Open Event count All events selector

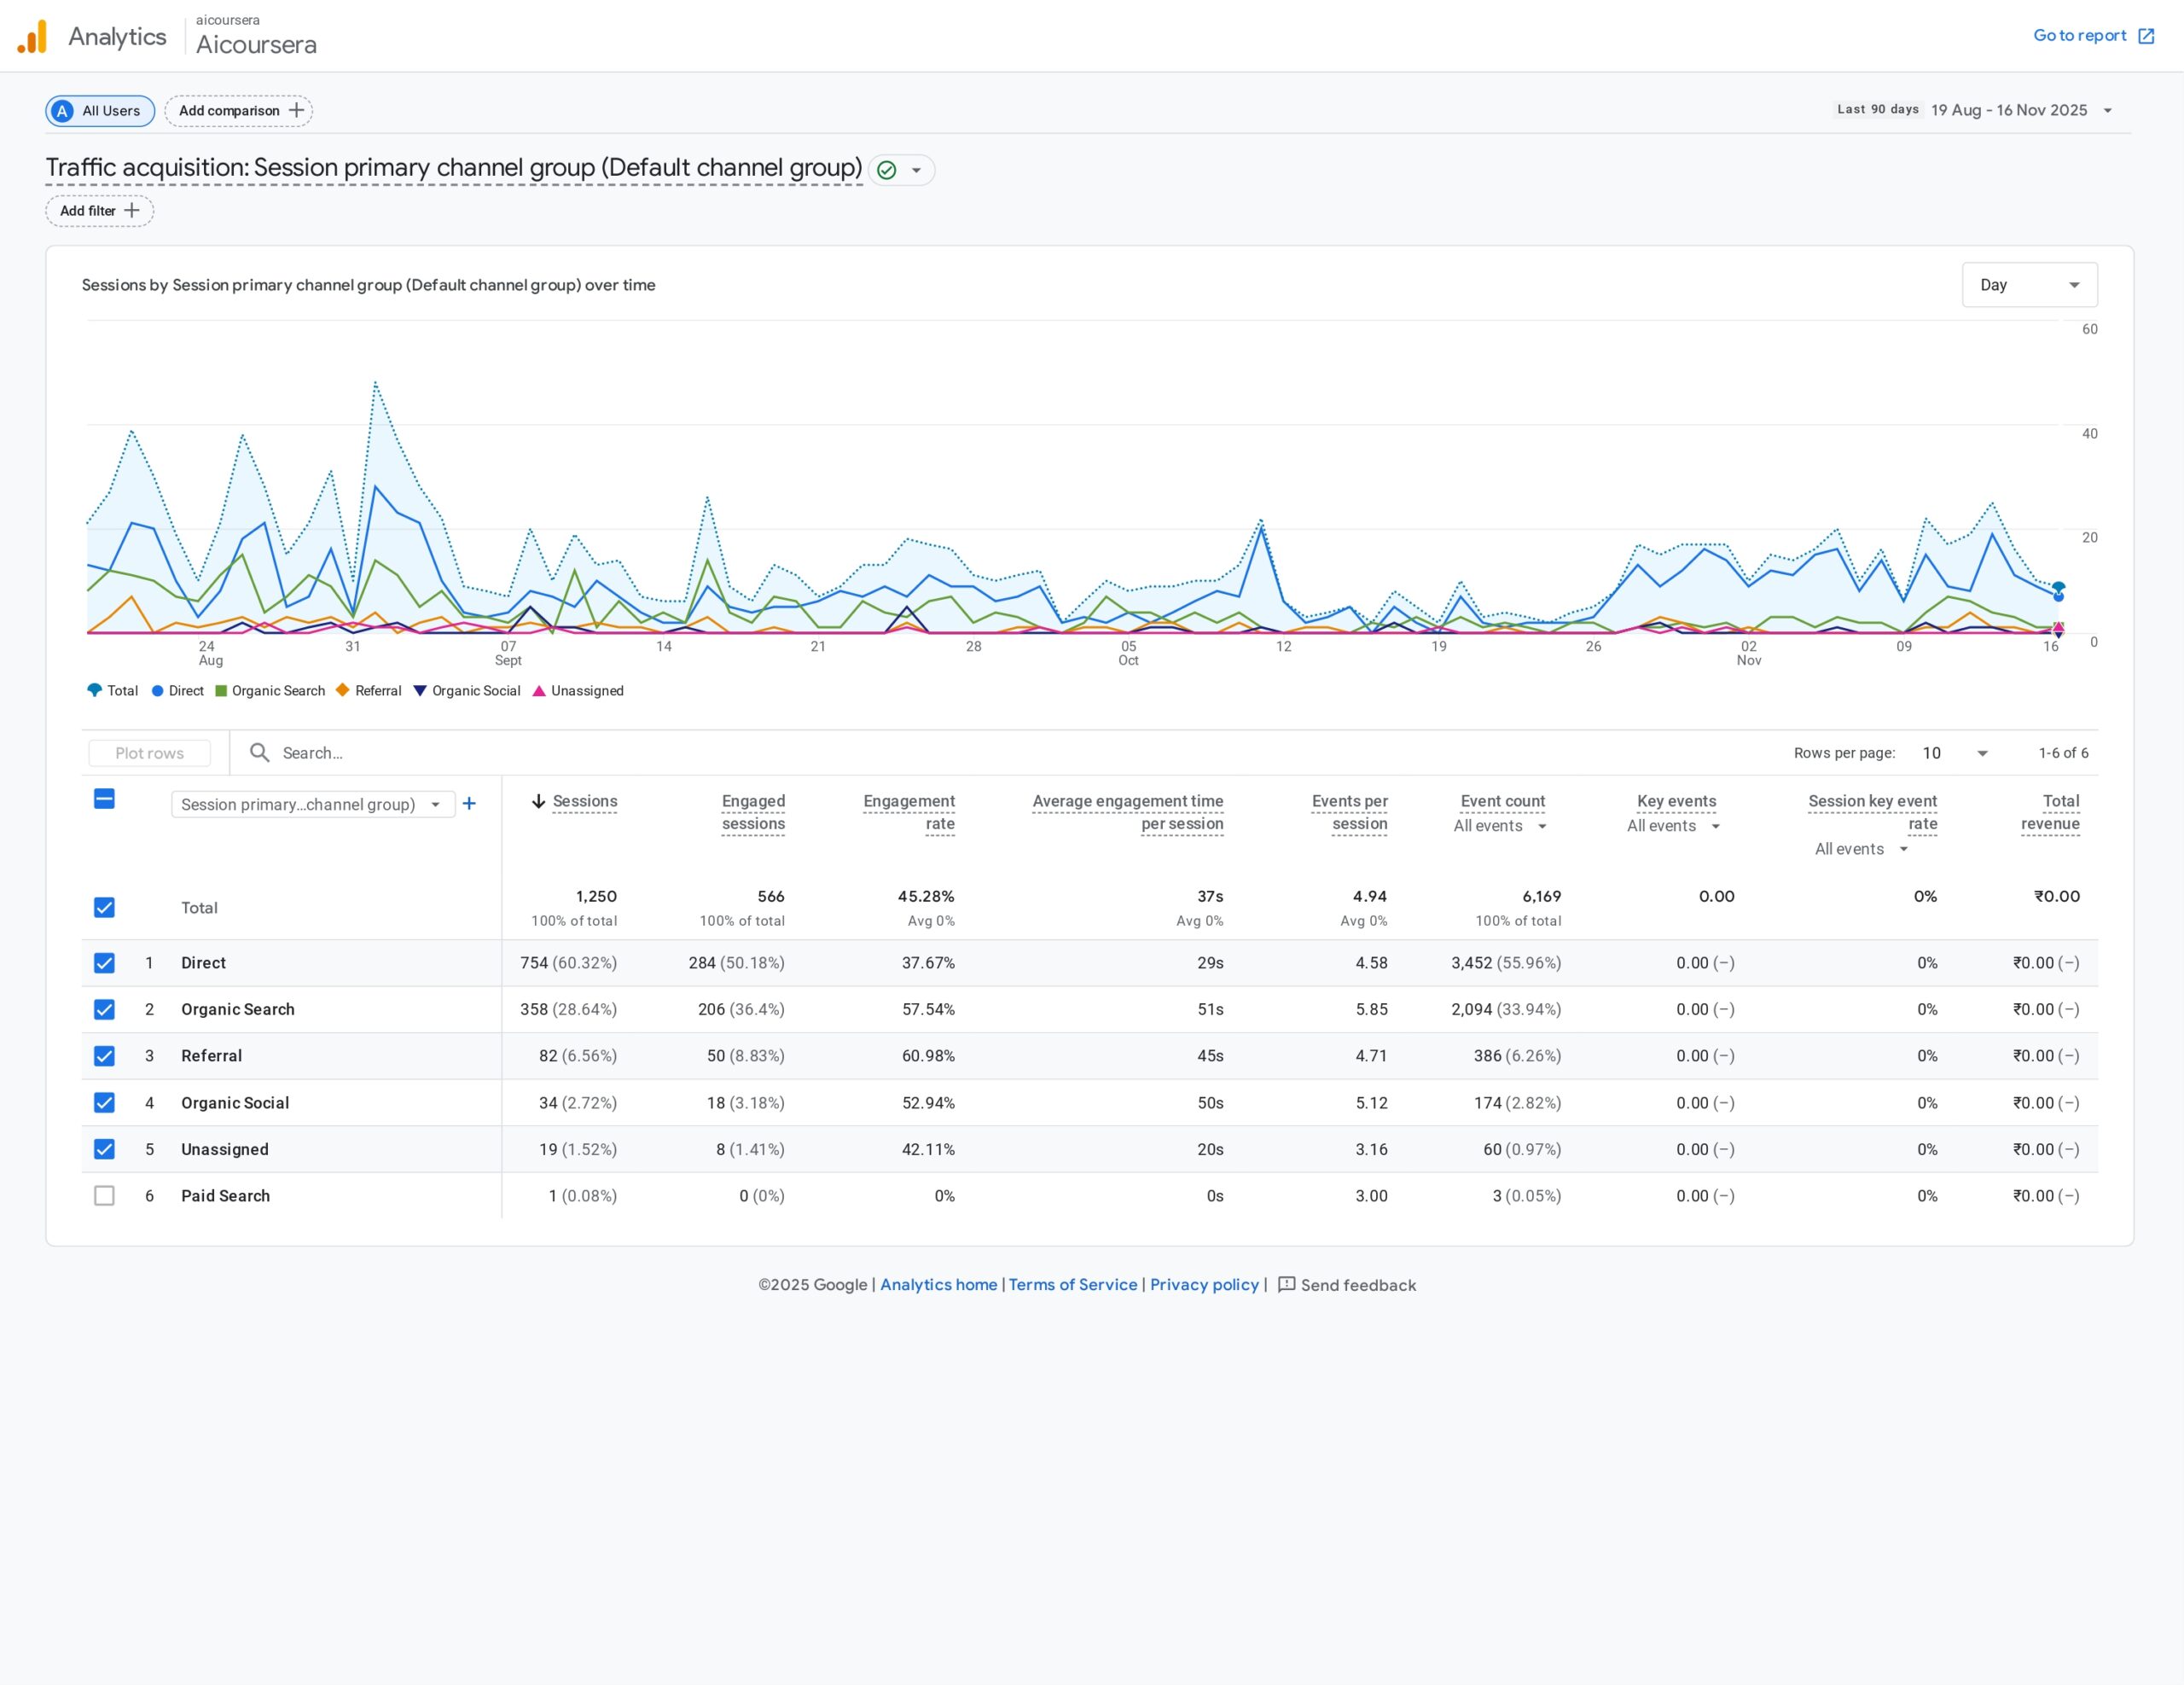pyautogui.click(x=1499, y=826)
